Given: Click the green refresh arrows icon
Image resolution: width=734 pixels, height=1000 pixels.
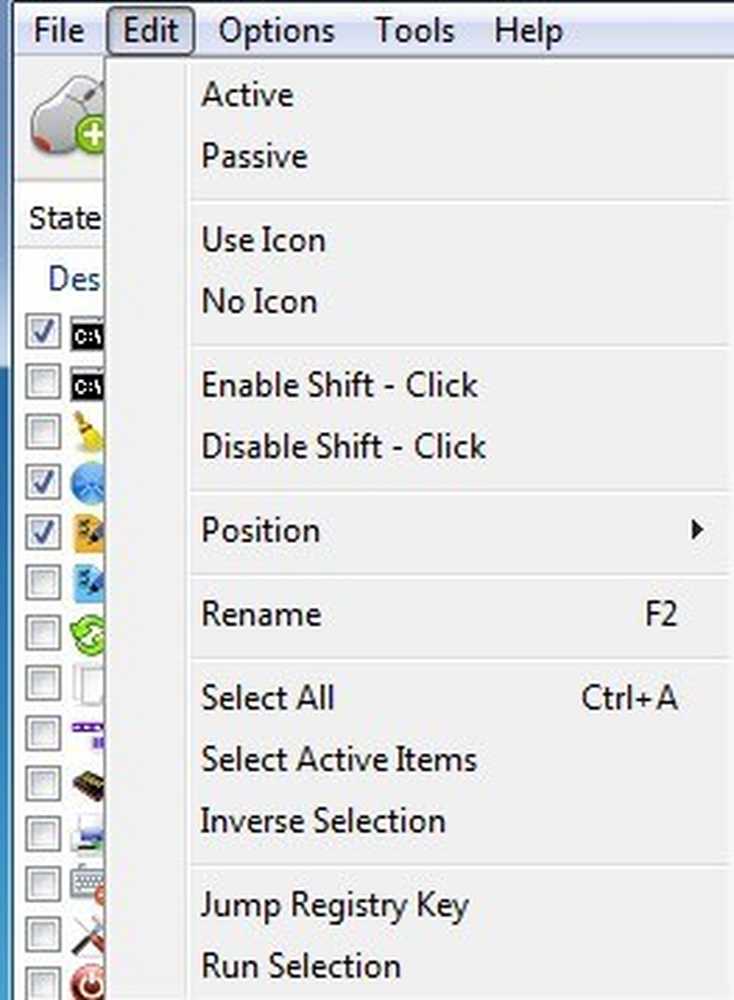Looking at the screenshot, I should [89, 634].
